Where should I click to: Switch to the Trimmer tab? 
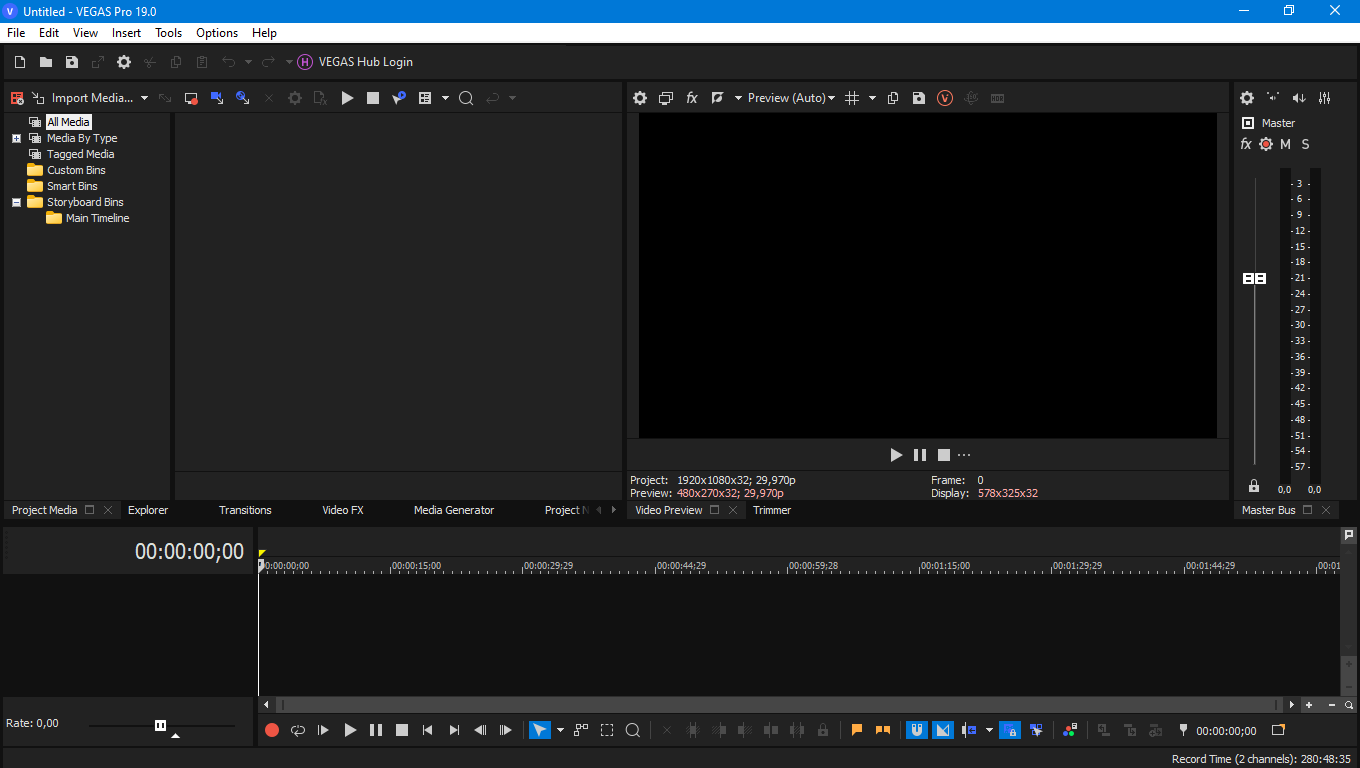[x=772, y=510]
